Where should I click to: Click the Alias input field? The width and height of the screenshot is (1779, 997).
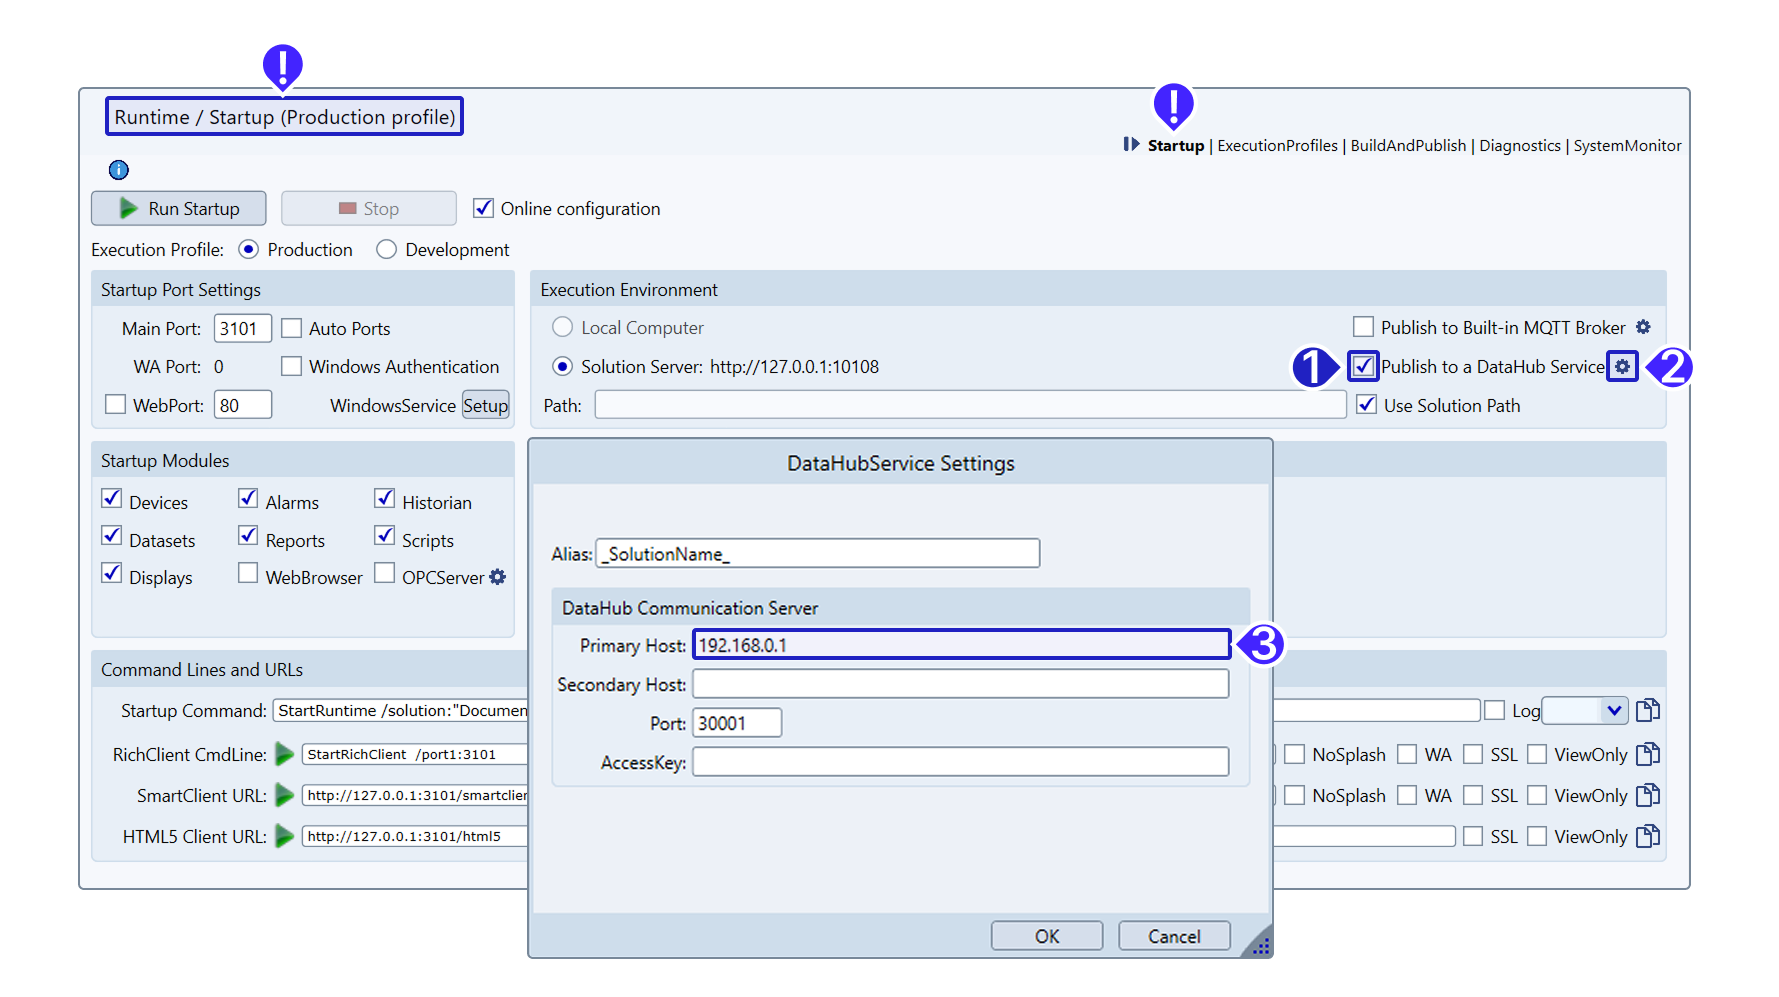point(818,553)
